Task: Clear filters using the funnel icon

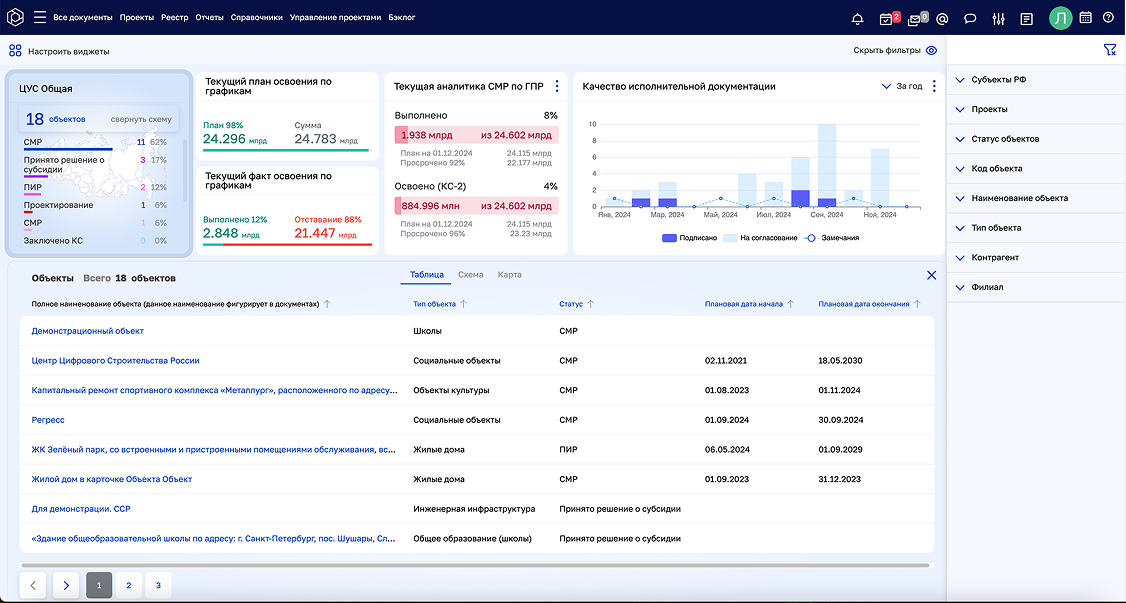Action: click(1109, 50)
